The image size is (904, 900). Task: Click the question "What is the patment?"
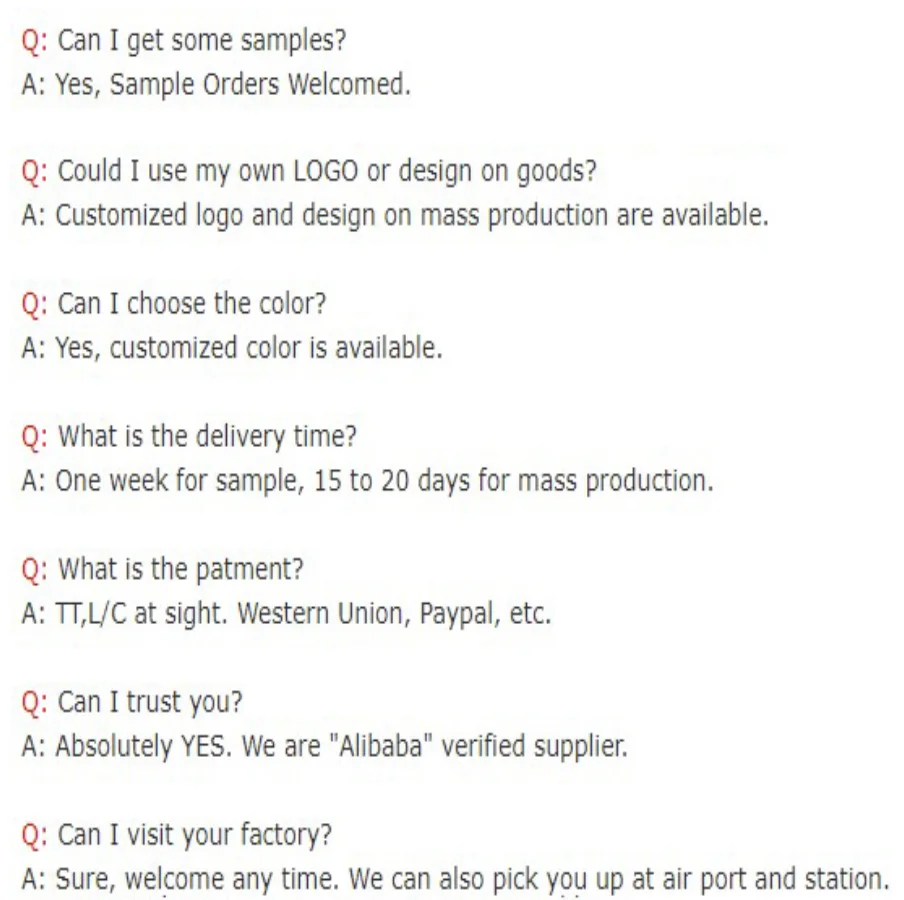[x=181, y=569]
